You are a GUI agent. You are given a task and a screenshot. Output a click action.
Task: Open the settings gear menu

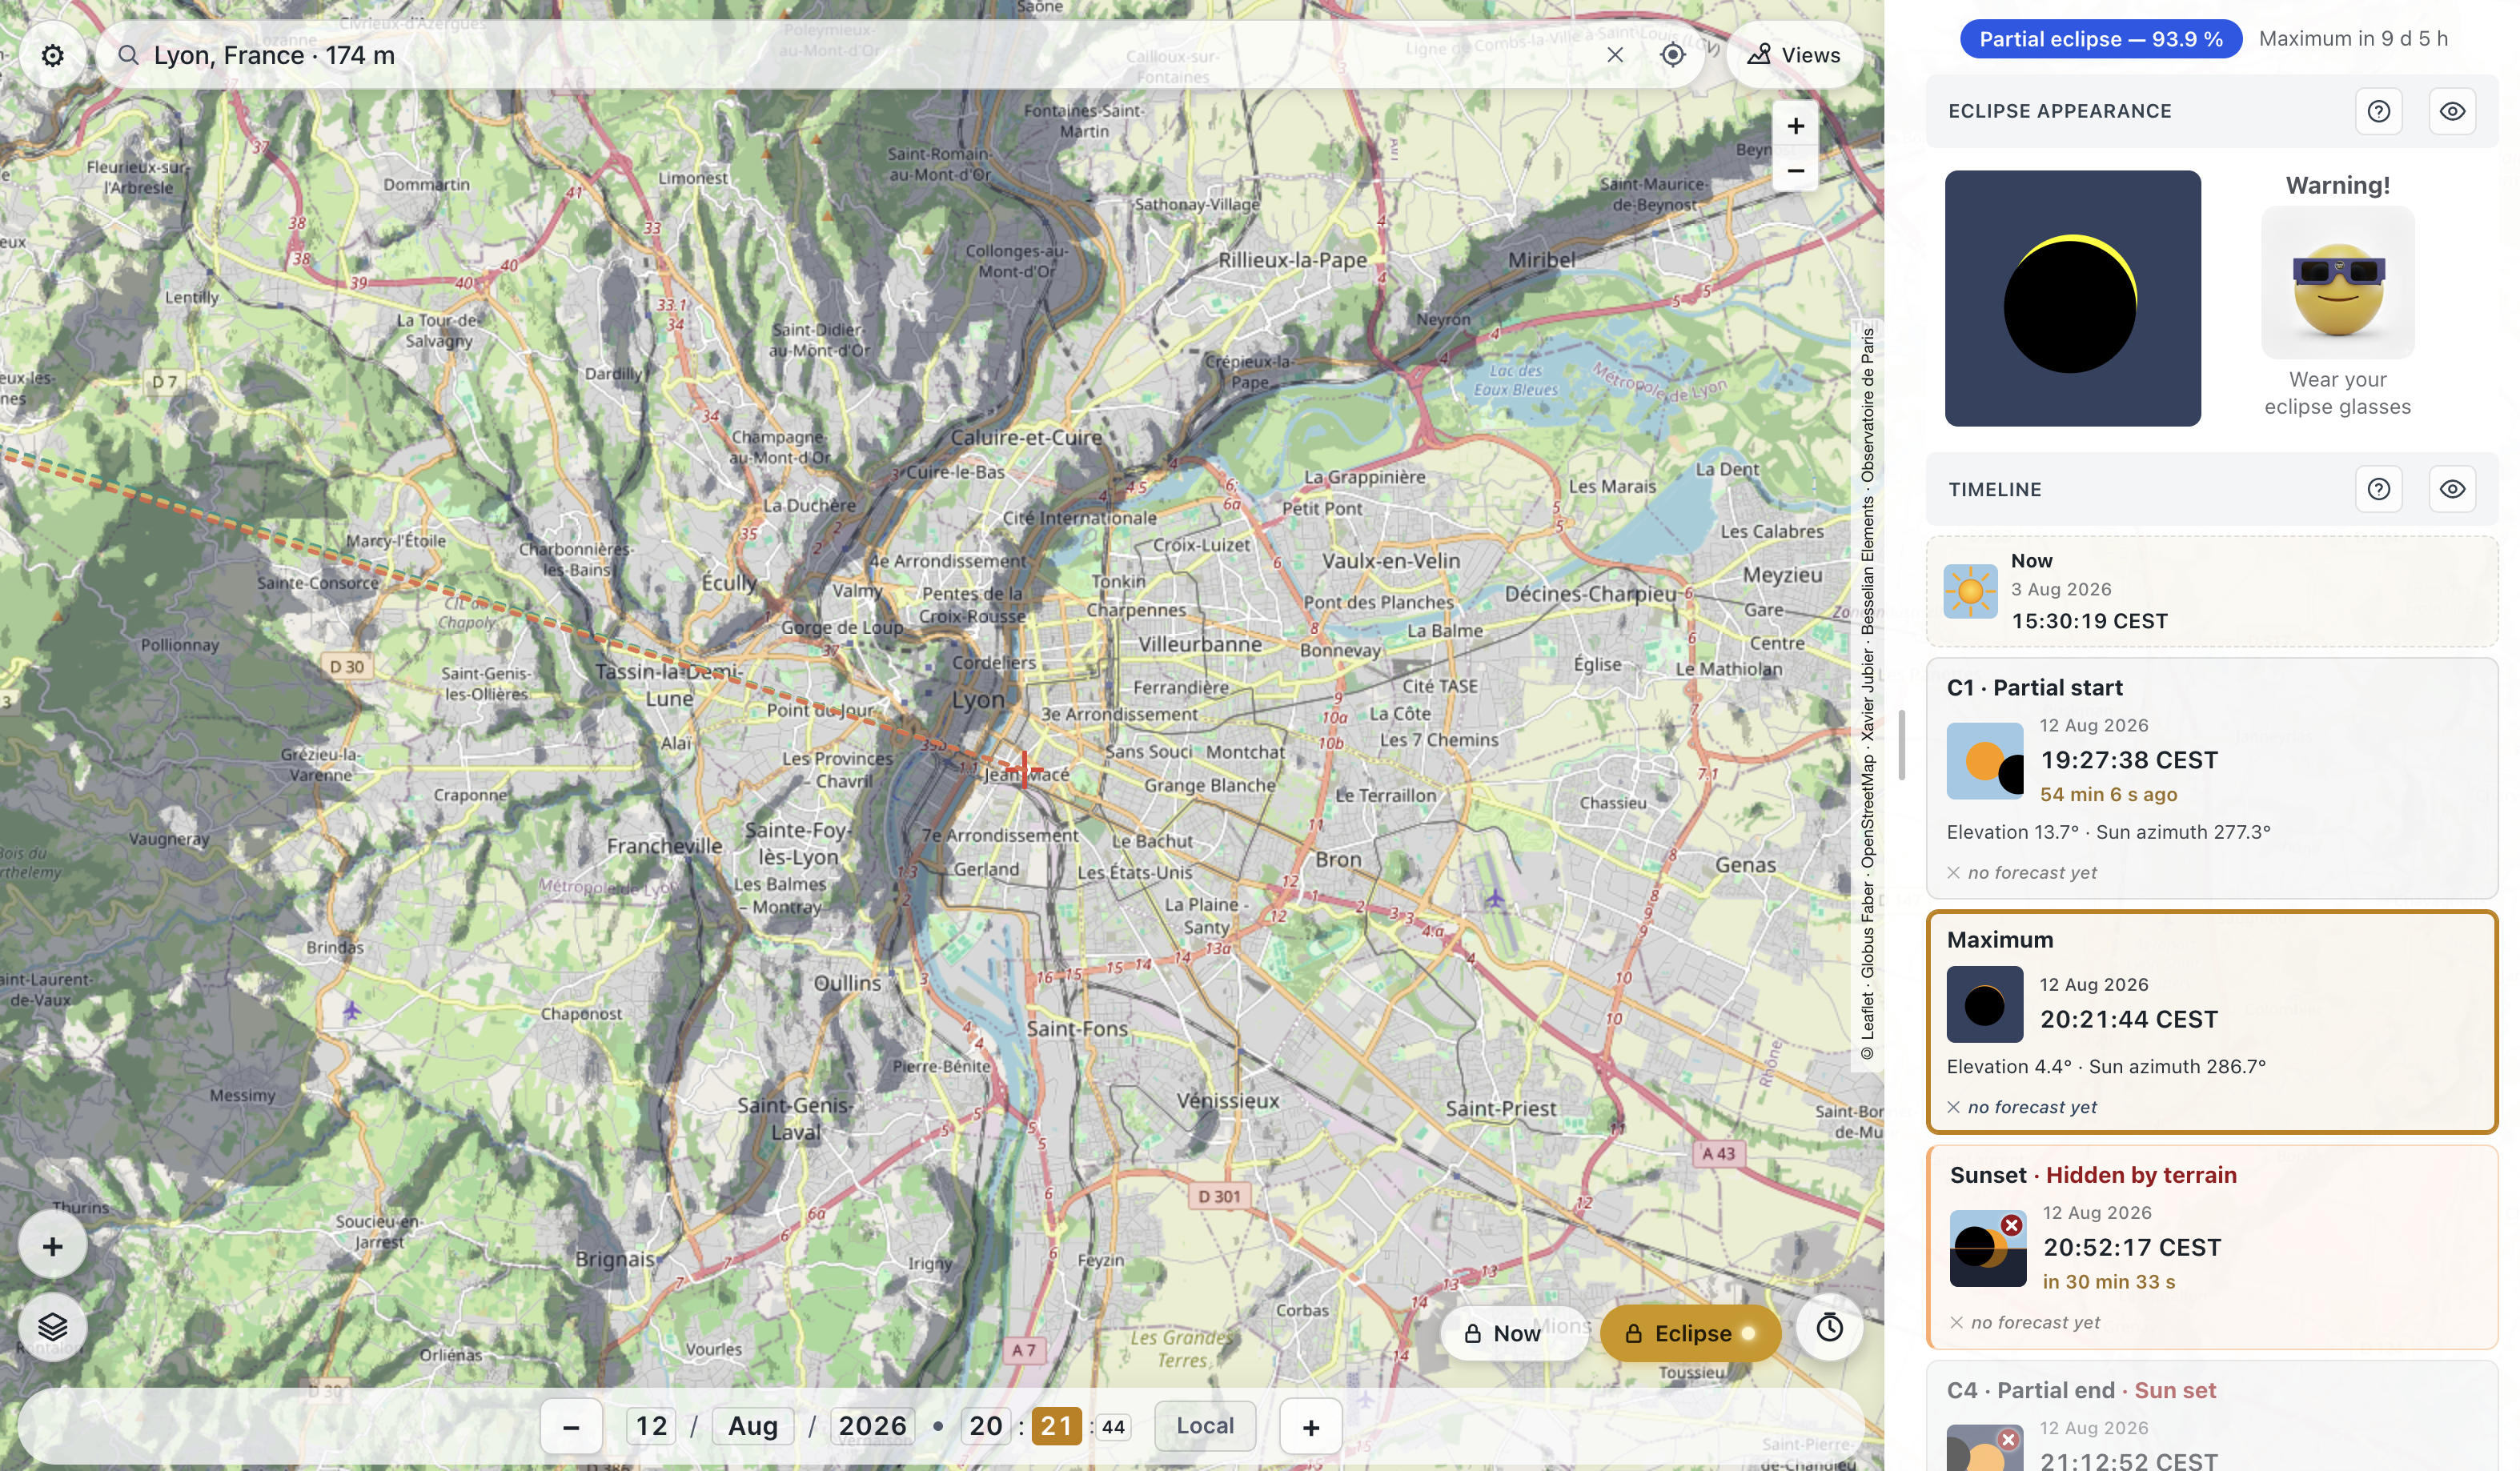(52, 55)
